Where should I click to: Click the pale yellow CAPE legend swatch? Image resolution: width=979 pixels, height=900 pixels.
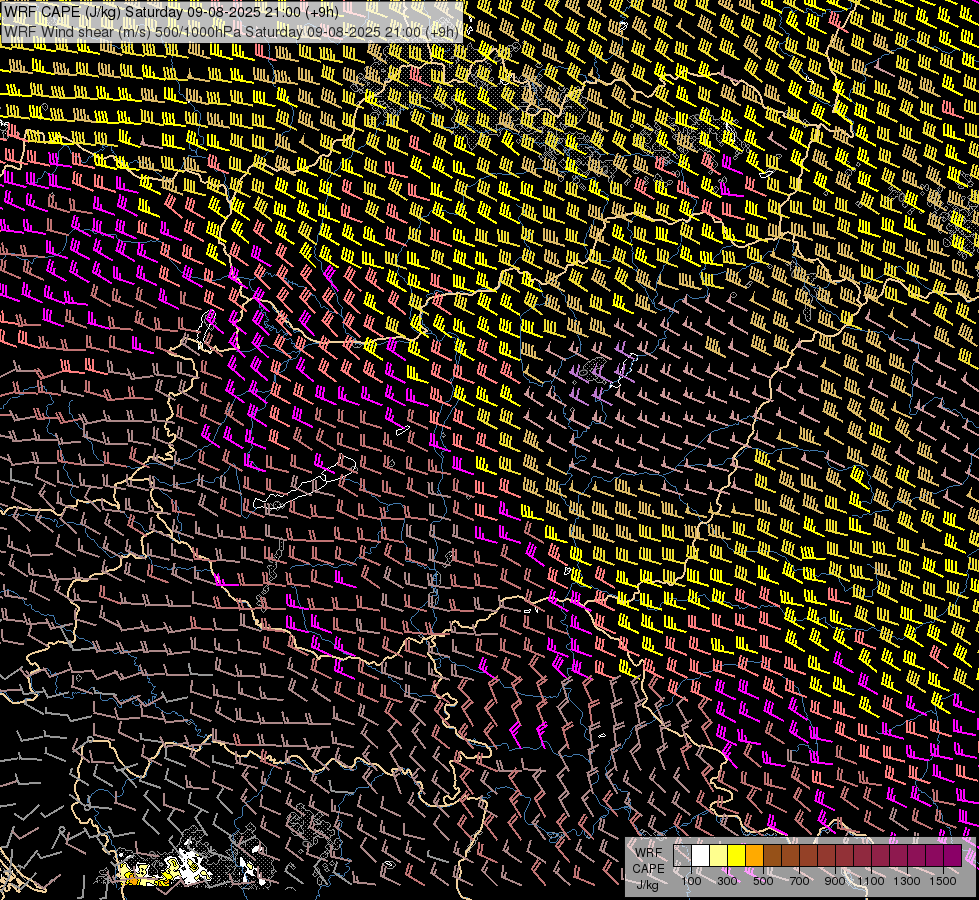(719, 855)
